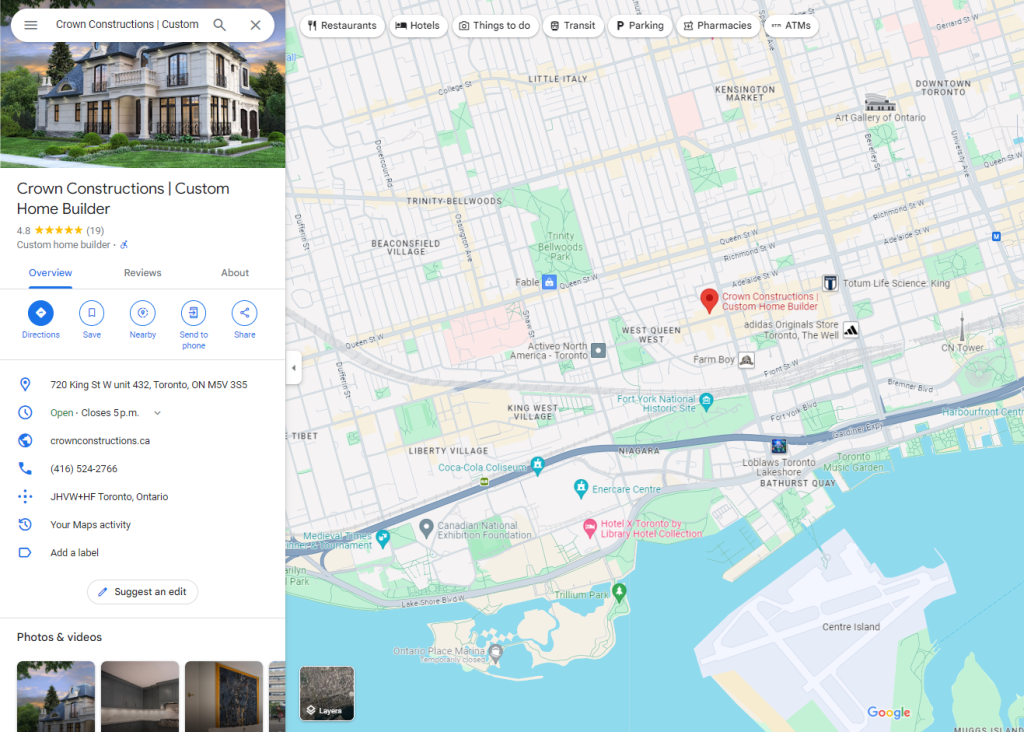This screenshot has height=732, width=1024.
Task: Collapse the left details panel
Action: pos(293,368)
